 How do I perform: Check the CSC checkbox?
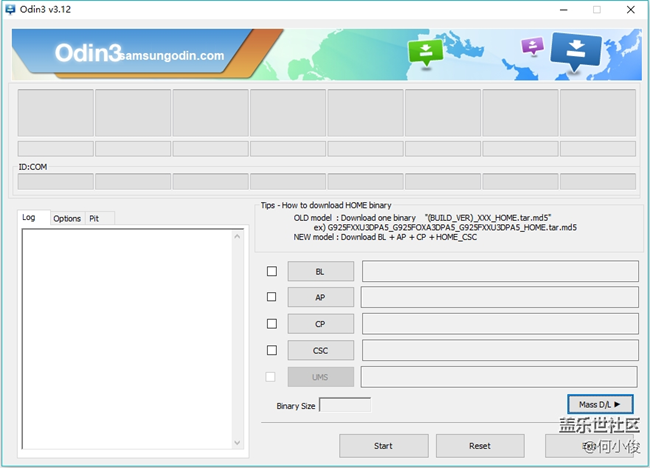[272, 350]
